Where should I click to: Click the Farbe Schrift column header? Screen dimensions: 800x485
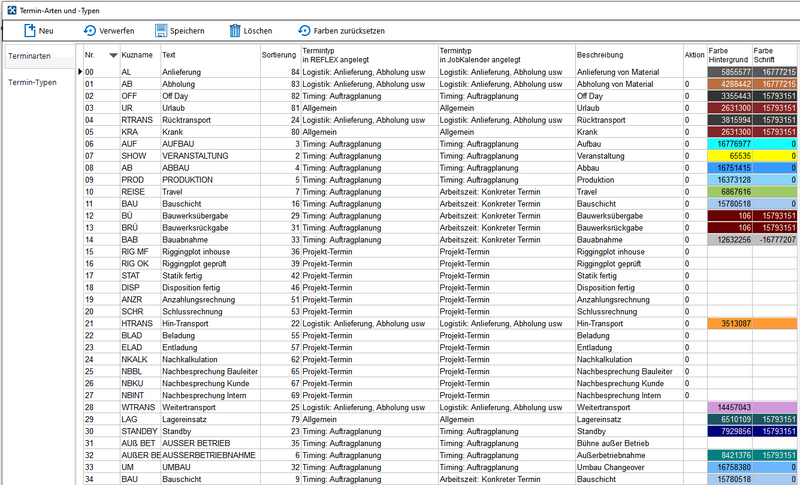click(774, 55)
